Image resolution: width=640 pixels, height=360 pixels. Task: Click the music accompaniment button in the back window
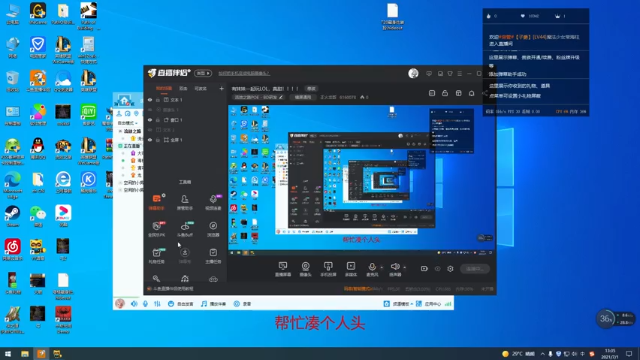click(213, 304)
